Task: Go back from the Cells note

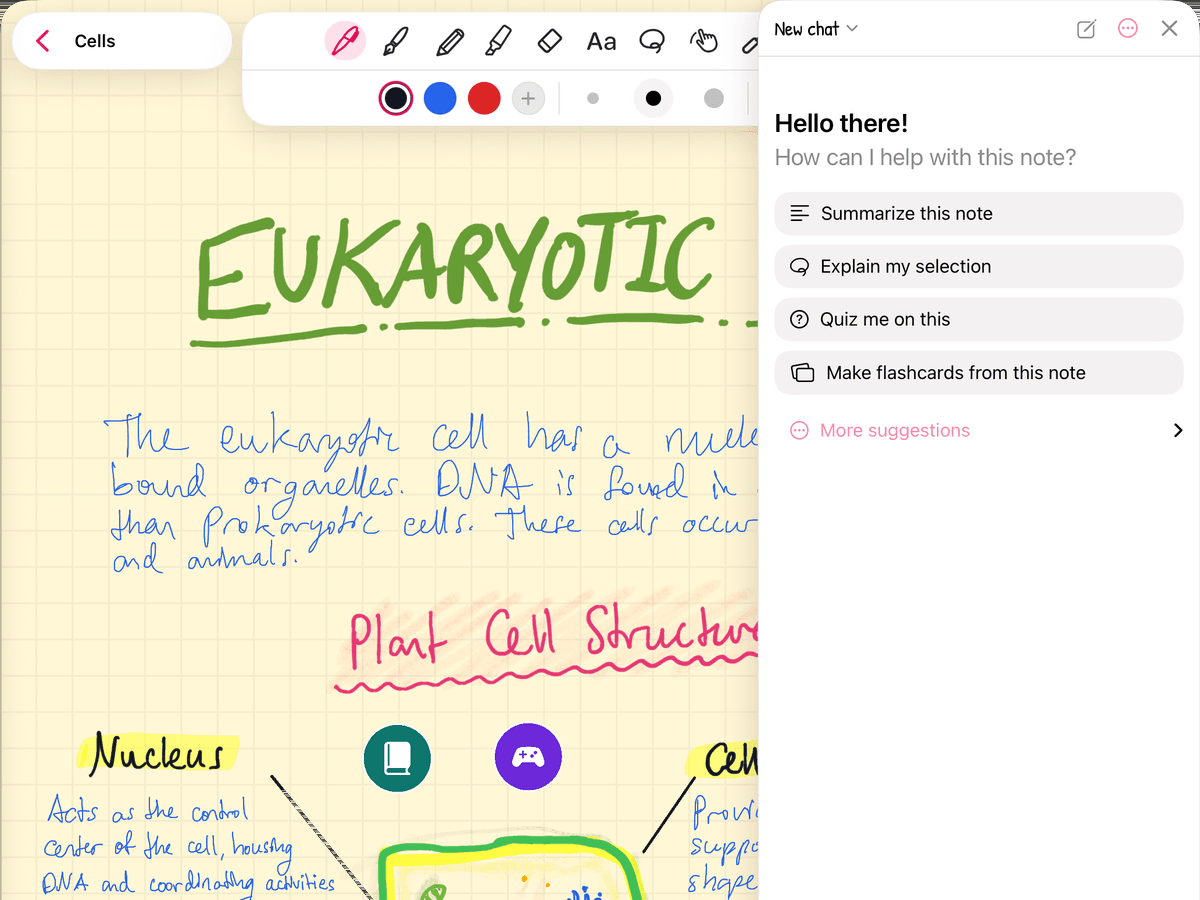Action: [x=42, y=41]
